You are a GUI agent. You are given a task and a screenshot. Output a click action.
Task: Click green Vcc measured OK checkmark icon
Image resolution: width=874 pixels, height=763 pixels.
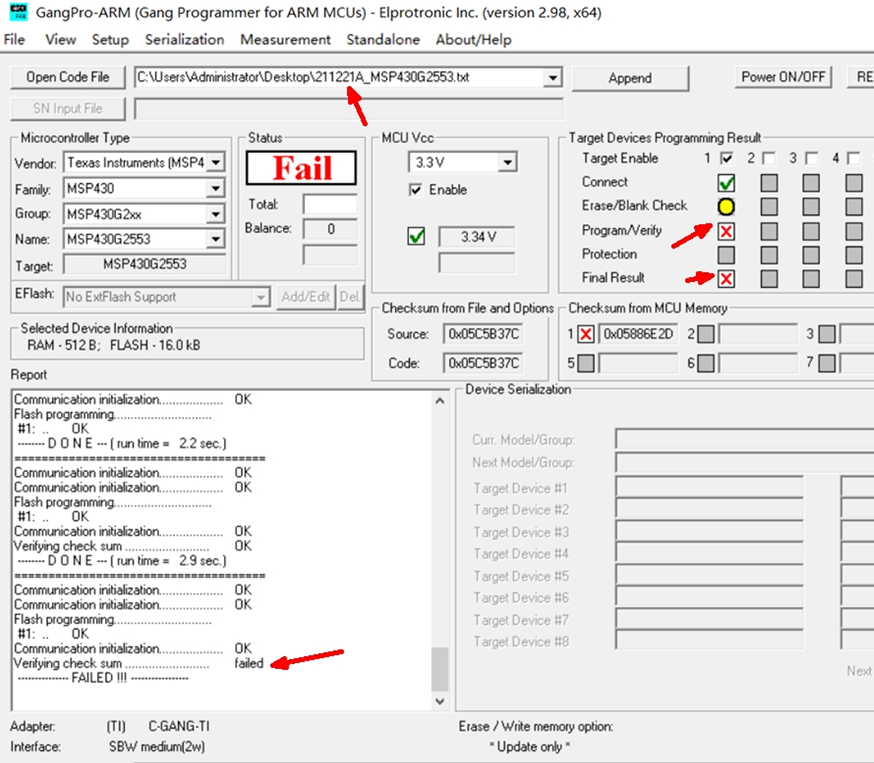(x=416, y=236)
